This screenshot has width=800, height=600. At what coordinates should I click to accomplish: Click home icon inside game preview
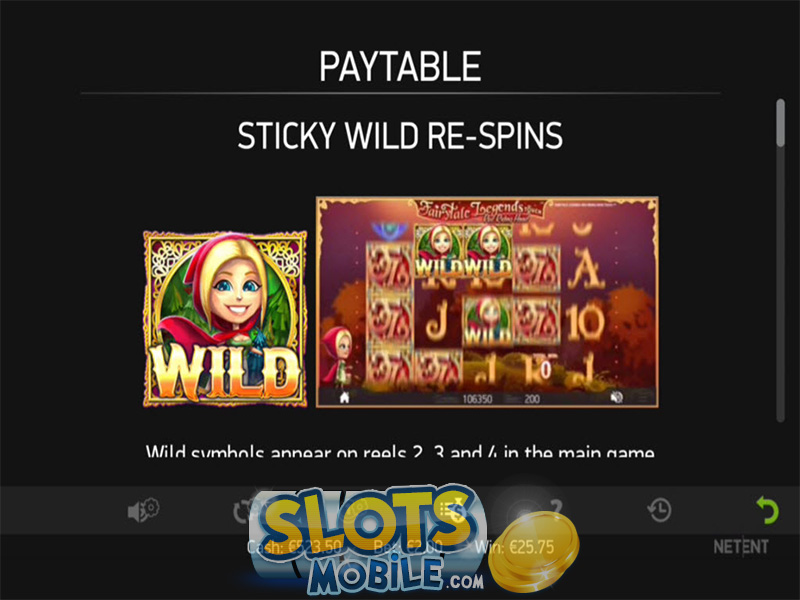coord(344,397)
